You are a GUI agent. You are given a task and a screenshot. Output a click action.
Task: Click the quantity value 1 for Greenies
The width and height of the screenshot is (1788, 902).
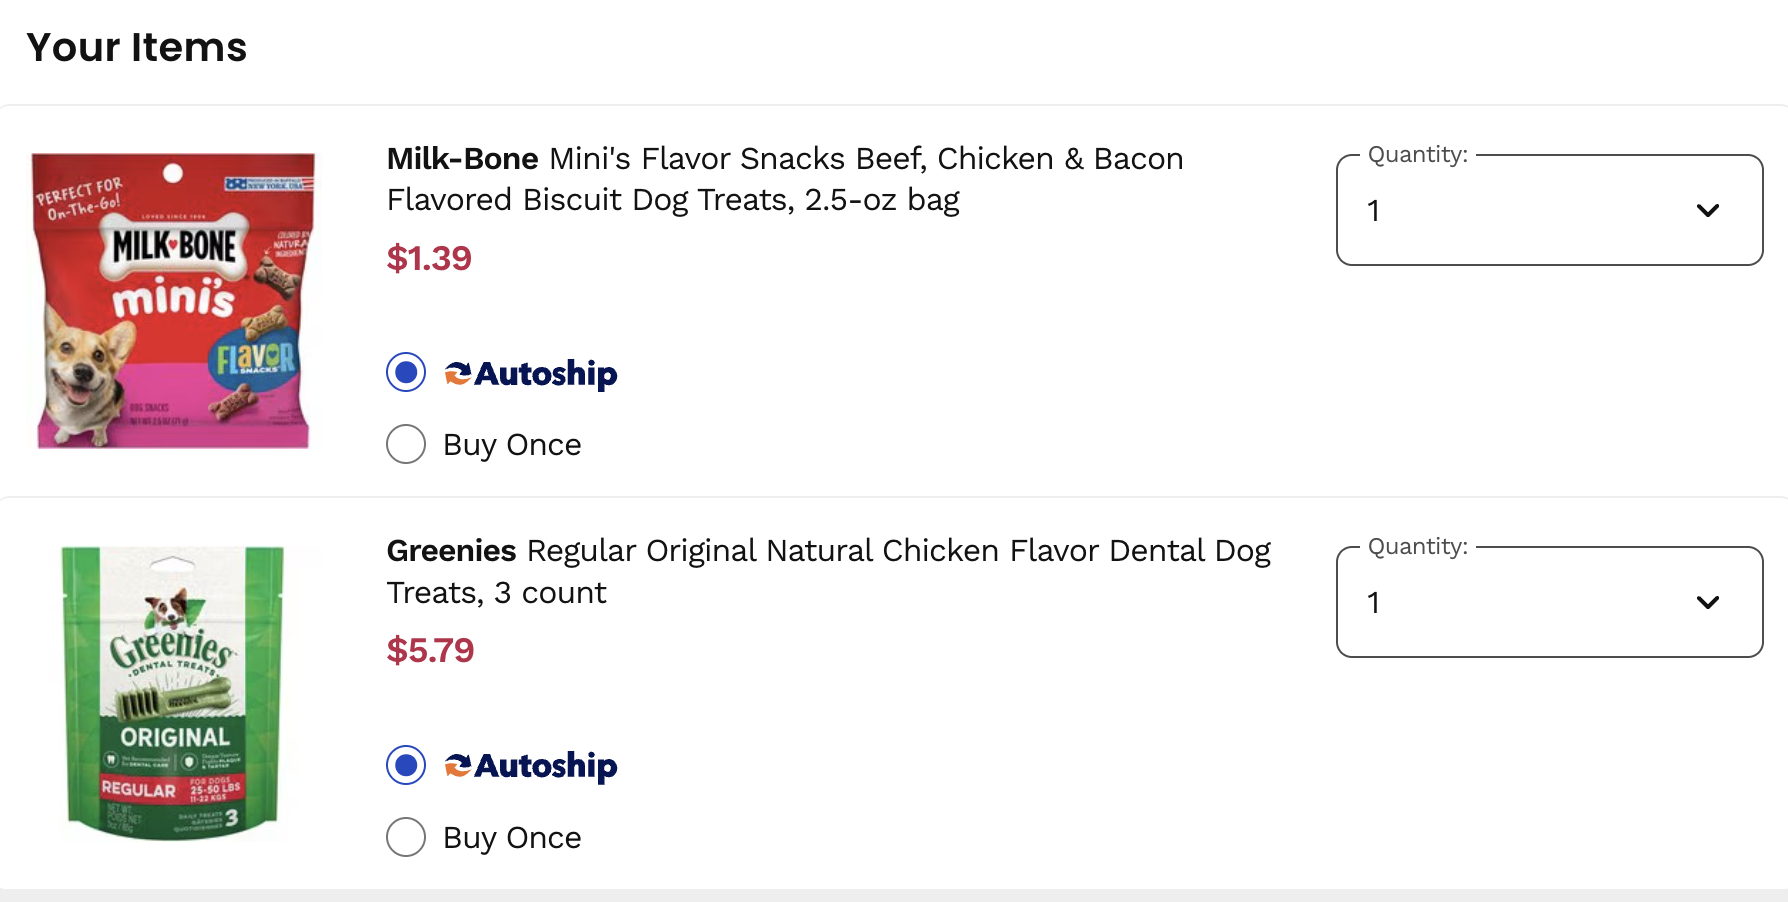click(1374, 602)
